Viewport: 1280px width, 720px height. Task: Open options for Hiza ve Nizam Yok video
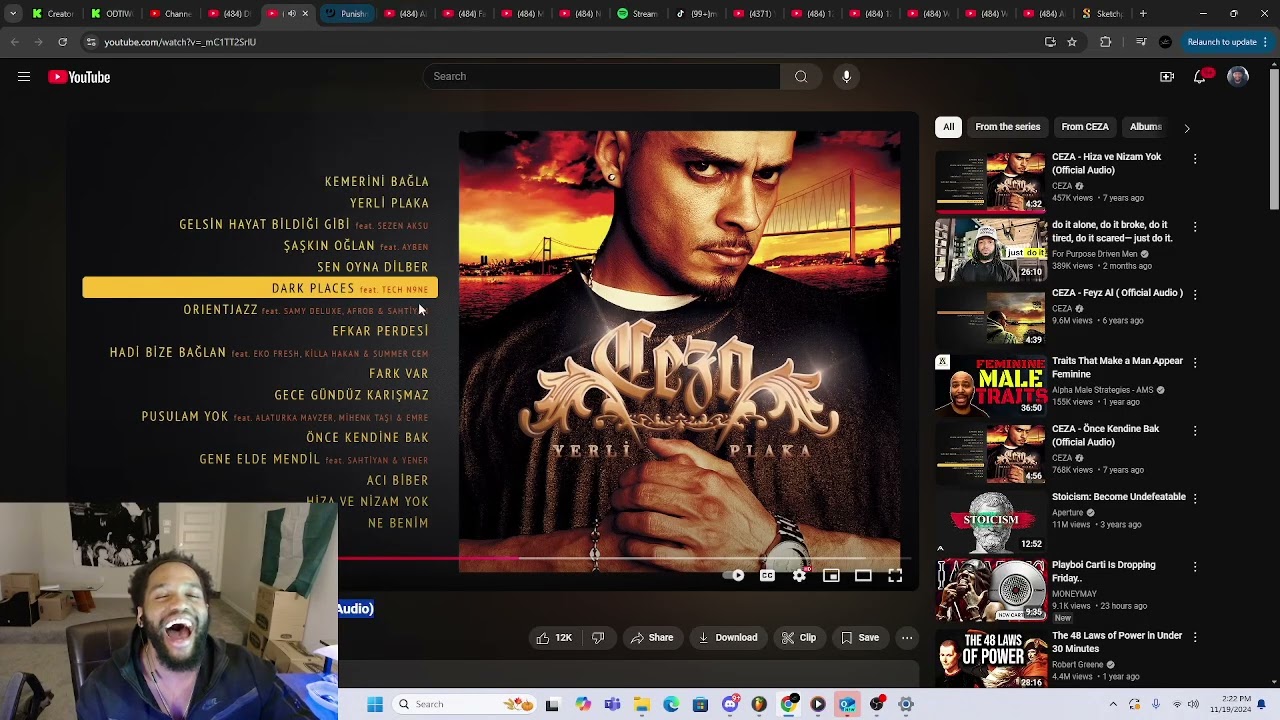click(x=1194, y=159)
